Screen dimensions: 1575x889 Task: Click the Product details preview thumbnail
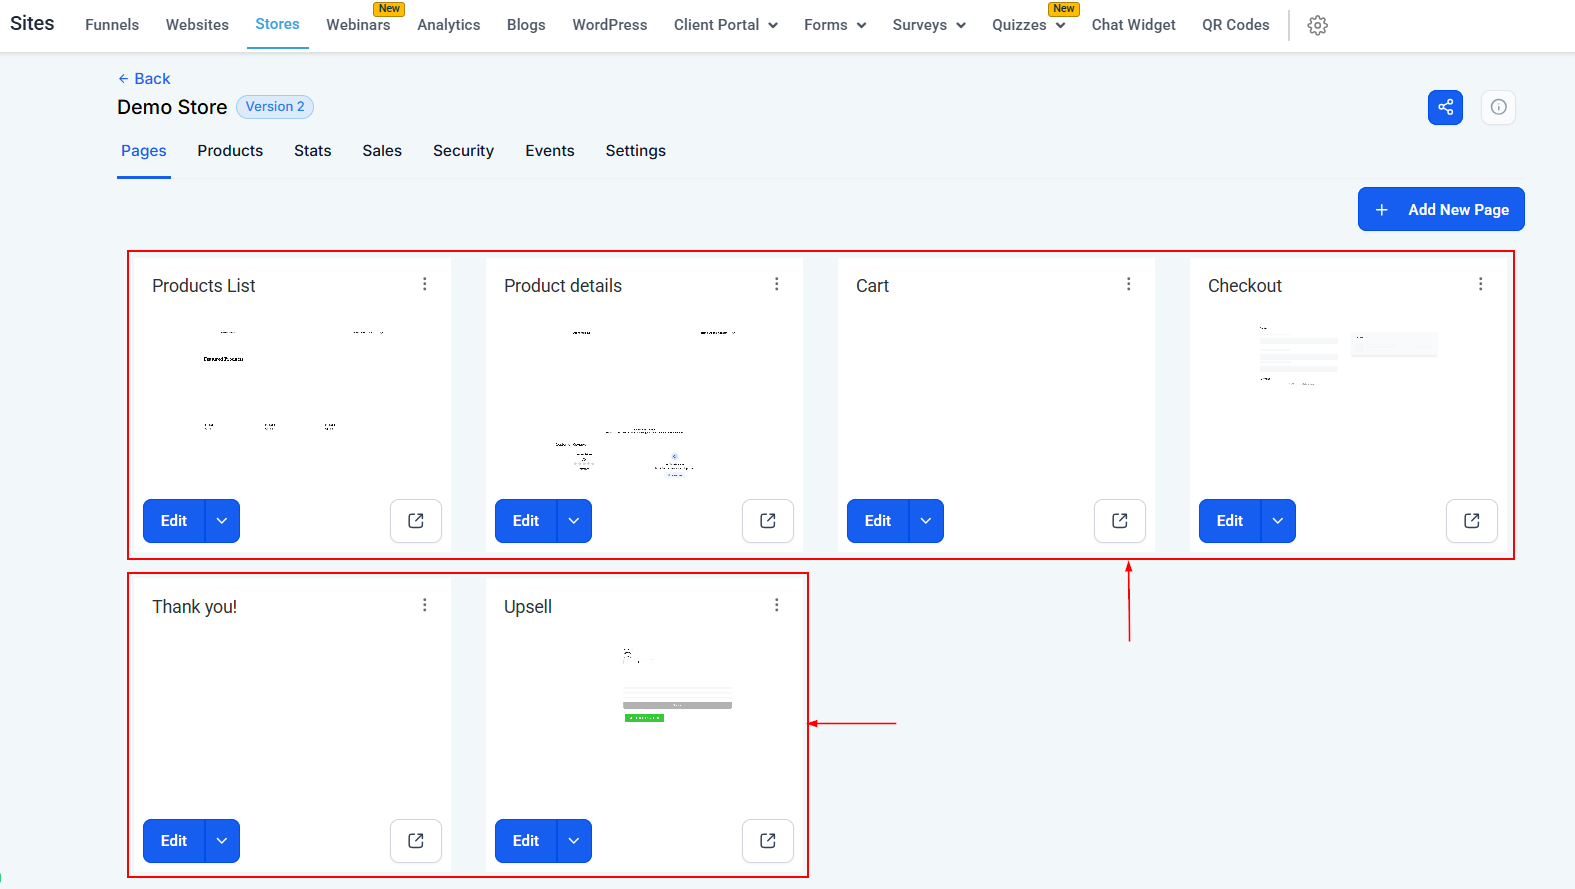pyautogui.click(x=644, y=403)
